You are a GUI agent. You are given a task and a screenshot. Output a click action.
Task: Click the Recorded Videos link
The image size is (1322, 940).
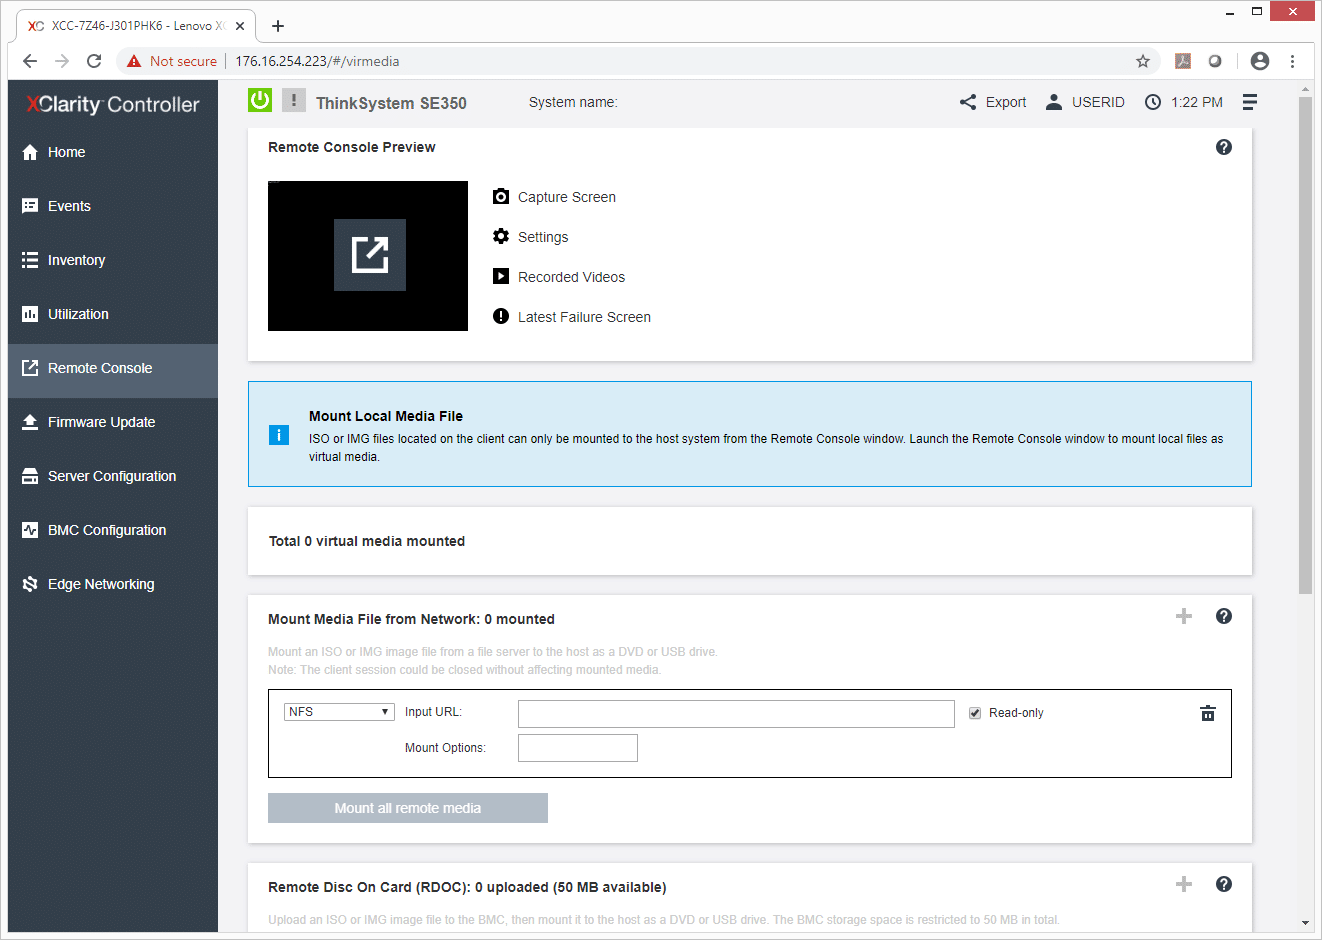point(571,277)
